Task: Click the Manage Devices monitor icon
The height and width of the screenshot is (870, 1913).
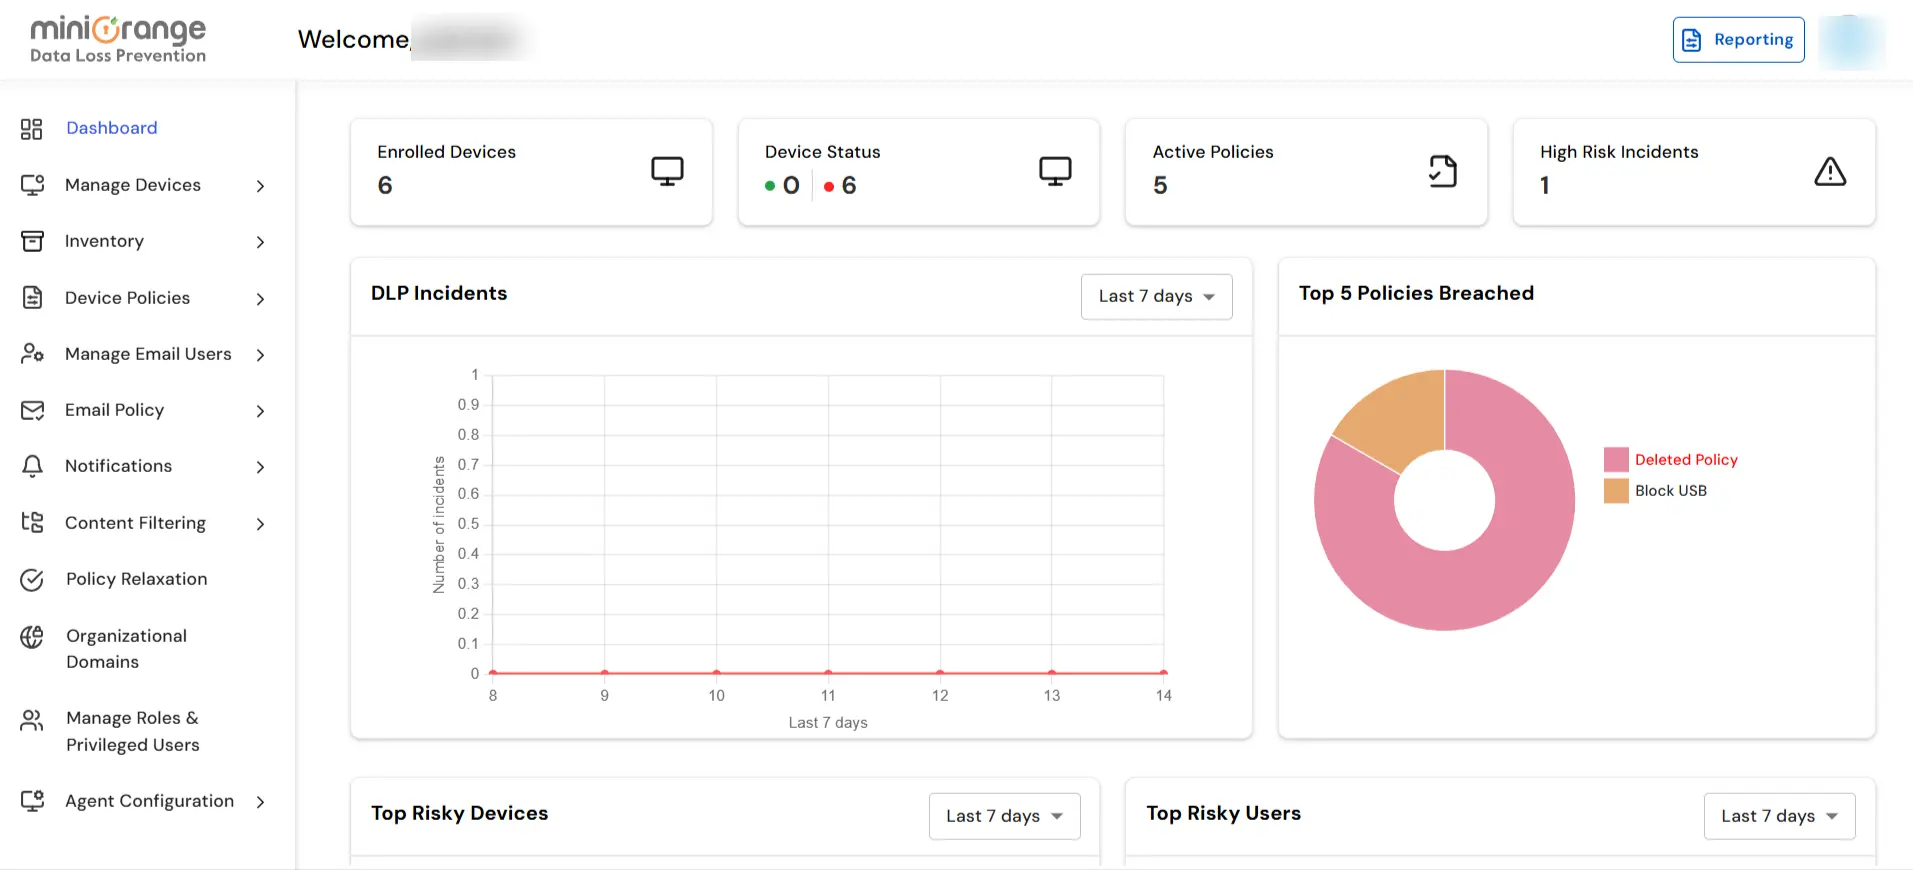Action: 32,185
